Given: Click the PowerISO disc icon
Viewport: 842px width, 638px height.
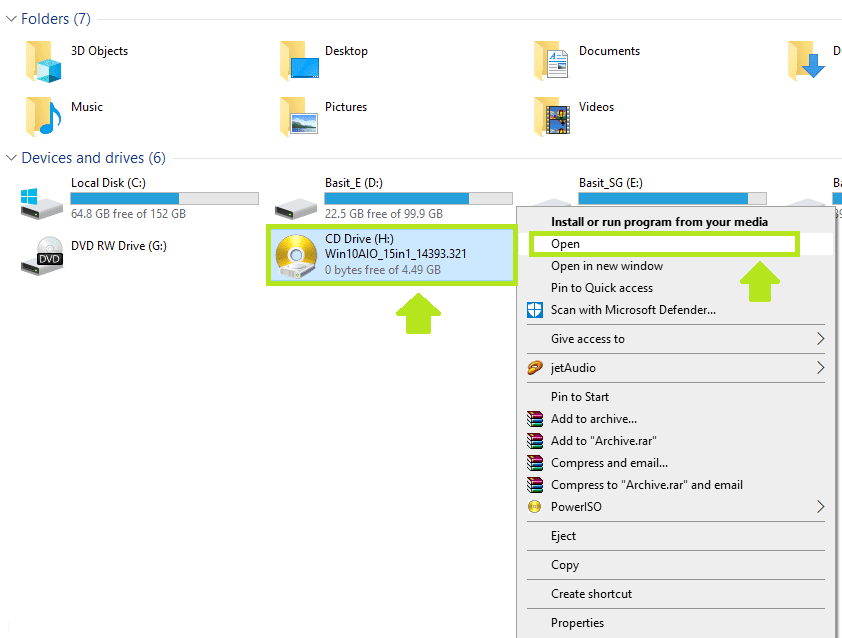Looking at the screenshot, I should tap(535, 507).
